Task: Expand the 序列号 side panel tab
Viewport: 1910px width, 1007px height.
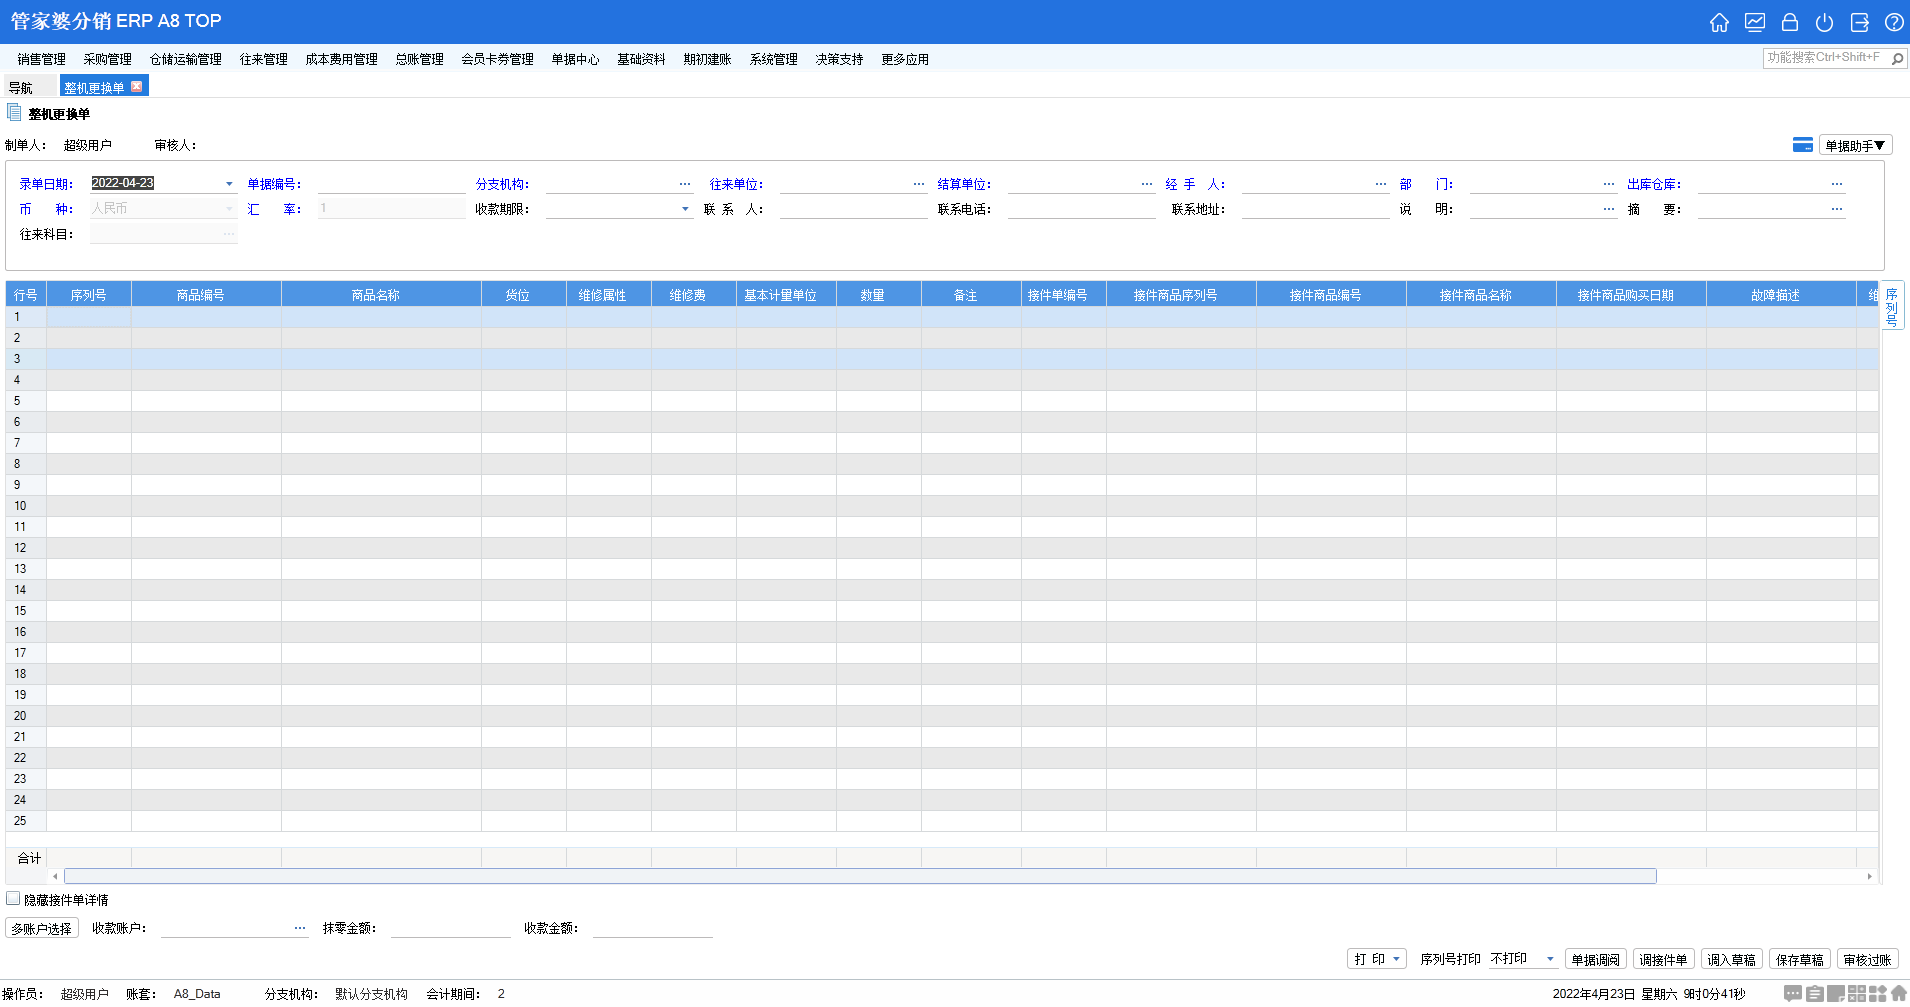Action: click(1891, 306)
